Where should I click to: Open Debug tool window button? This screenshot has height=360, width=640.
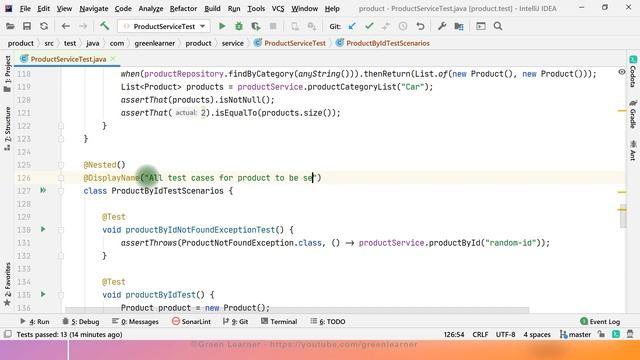pyautogui.click(x=81, y=322)
